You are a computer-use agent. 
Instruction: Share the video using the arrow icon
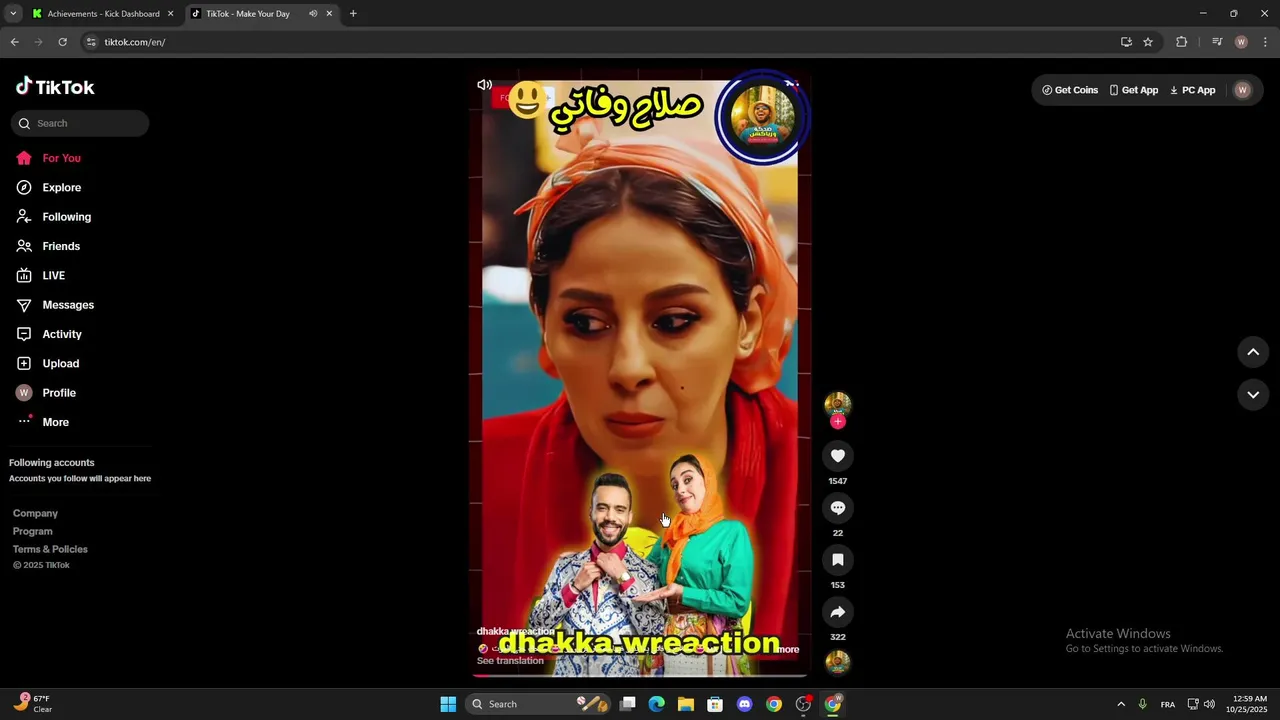coord(838,612)
